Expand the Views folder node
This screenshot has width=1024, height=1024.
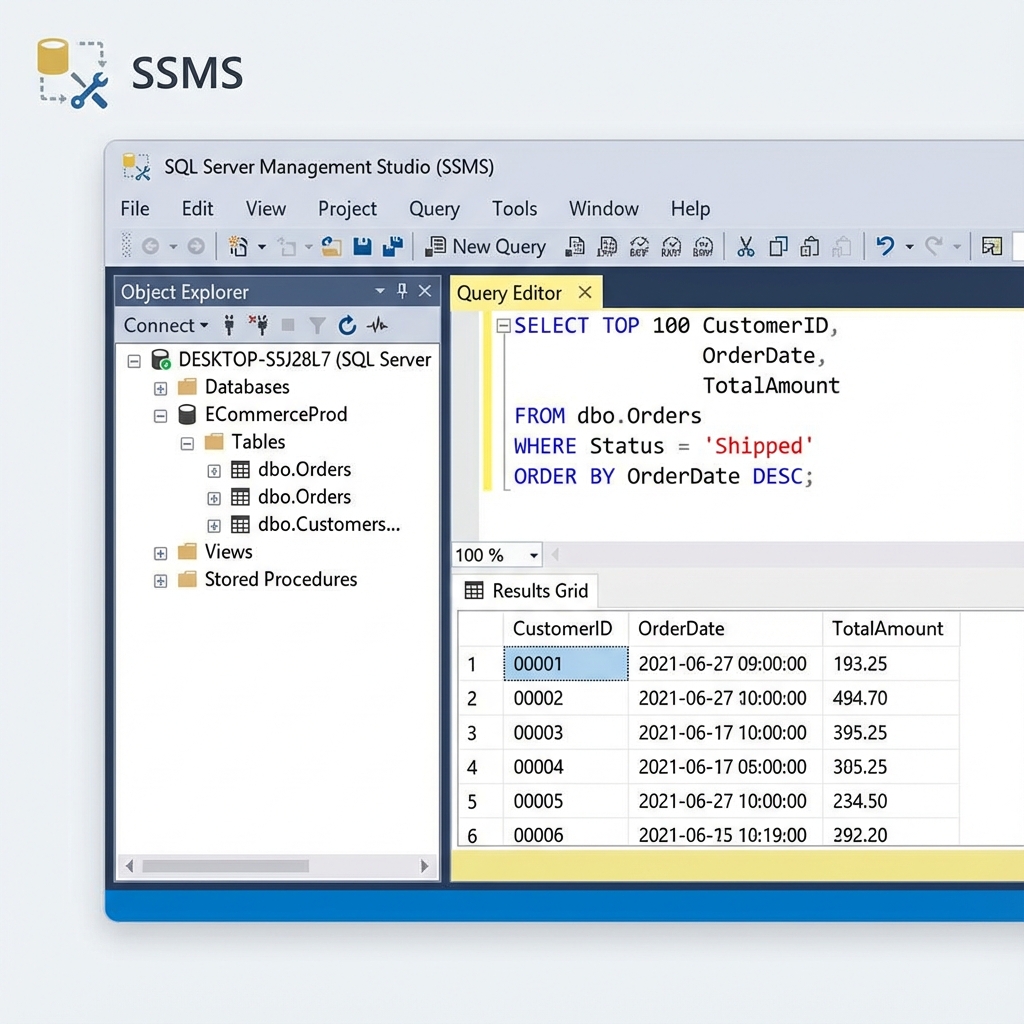click(x=160, y=553)
